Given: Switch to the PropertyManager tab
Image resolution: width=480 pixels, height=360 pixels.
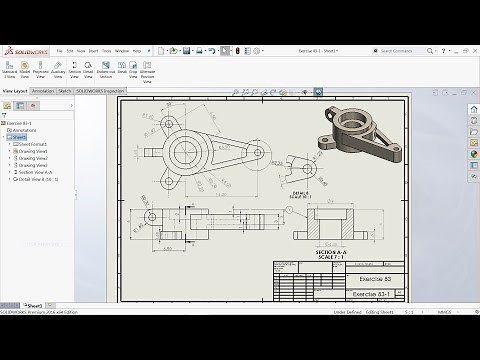Looking at the screenshot, I should (x=20, y=106).
